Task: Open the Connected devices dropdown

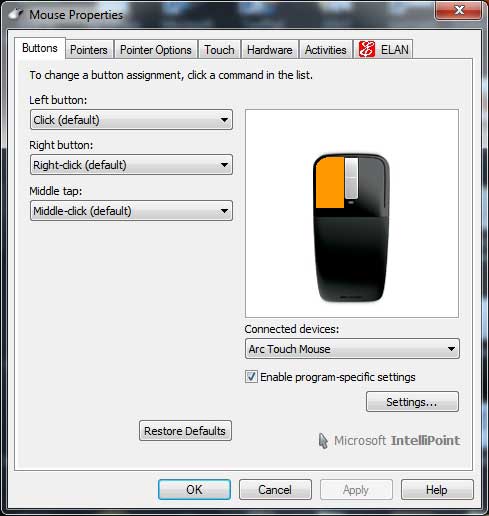Action: pos(352,349)
